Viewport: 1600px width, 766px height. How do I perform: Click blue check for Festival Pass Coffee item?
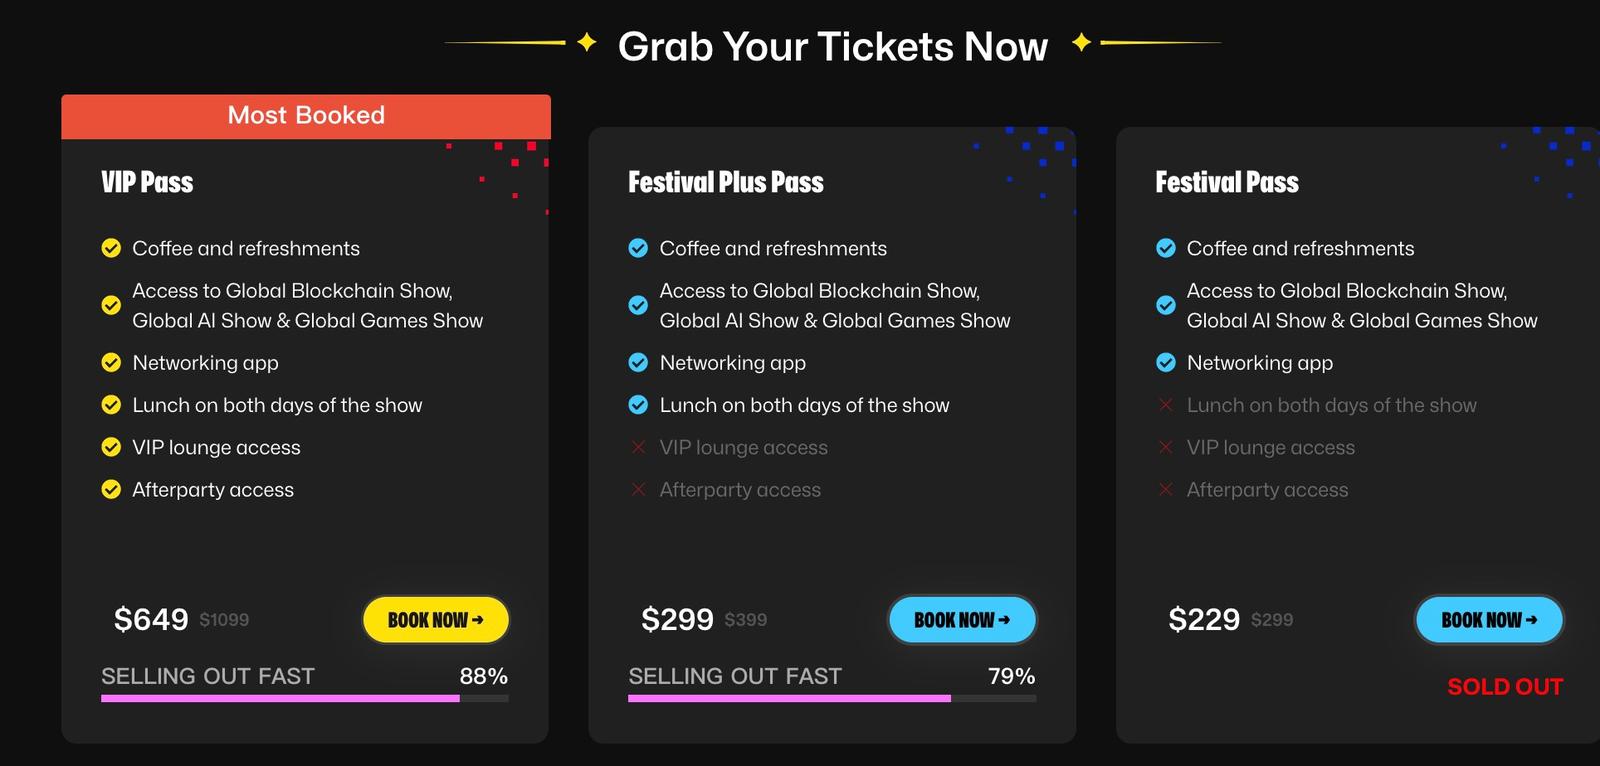(1165, 248)
